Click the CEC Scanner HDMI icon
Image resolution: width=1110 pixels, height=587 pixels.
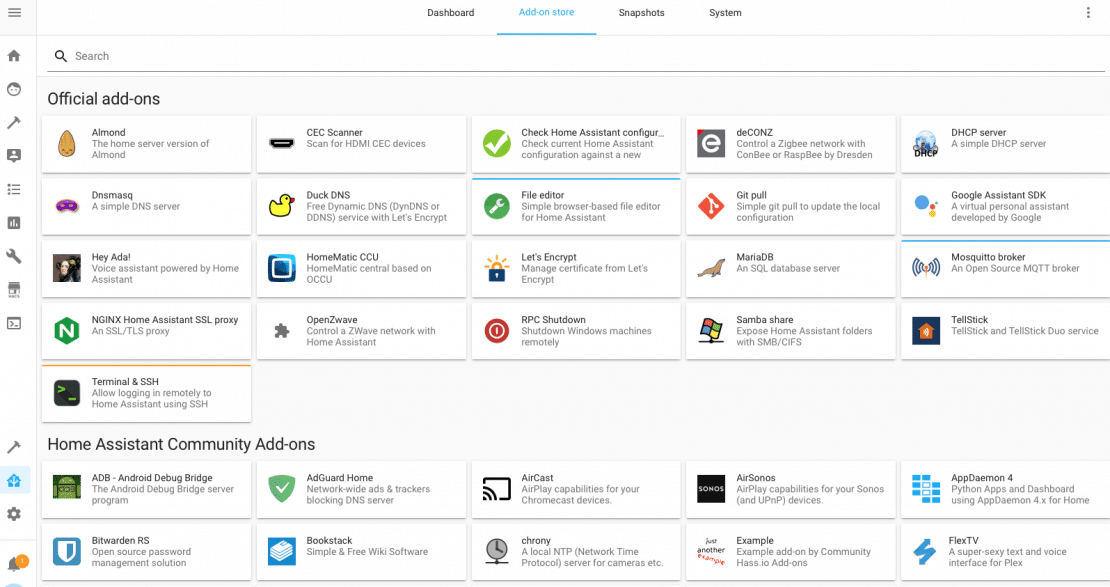(x=282, y=144)
